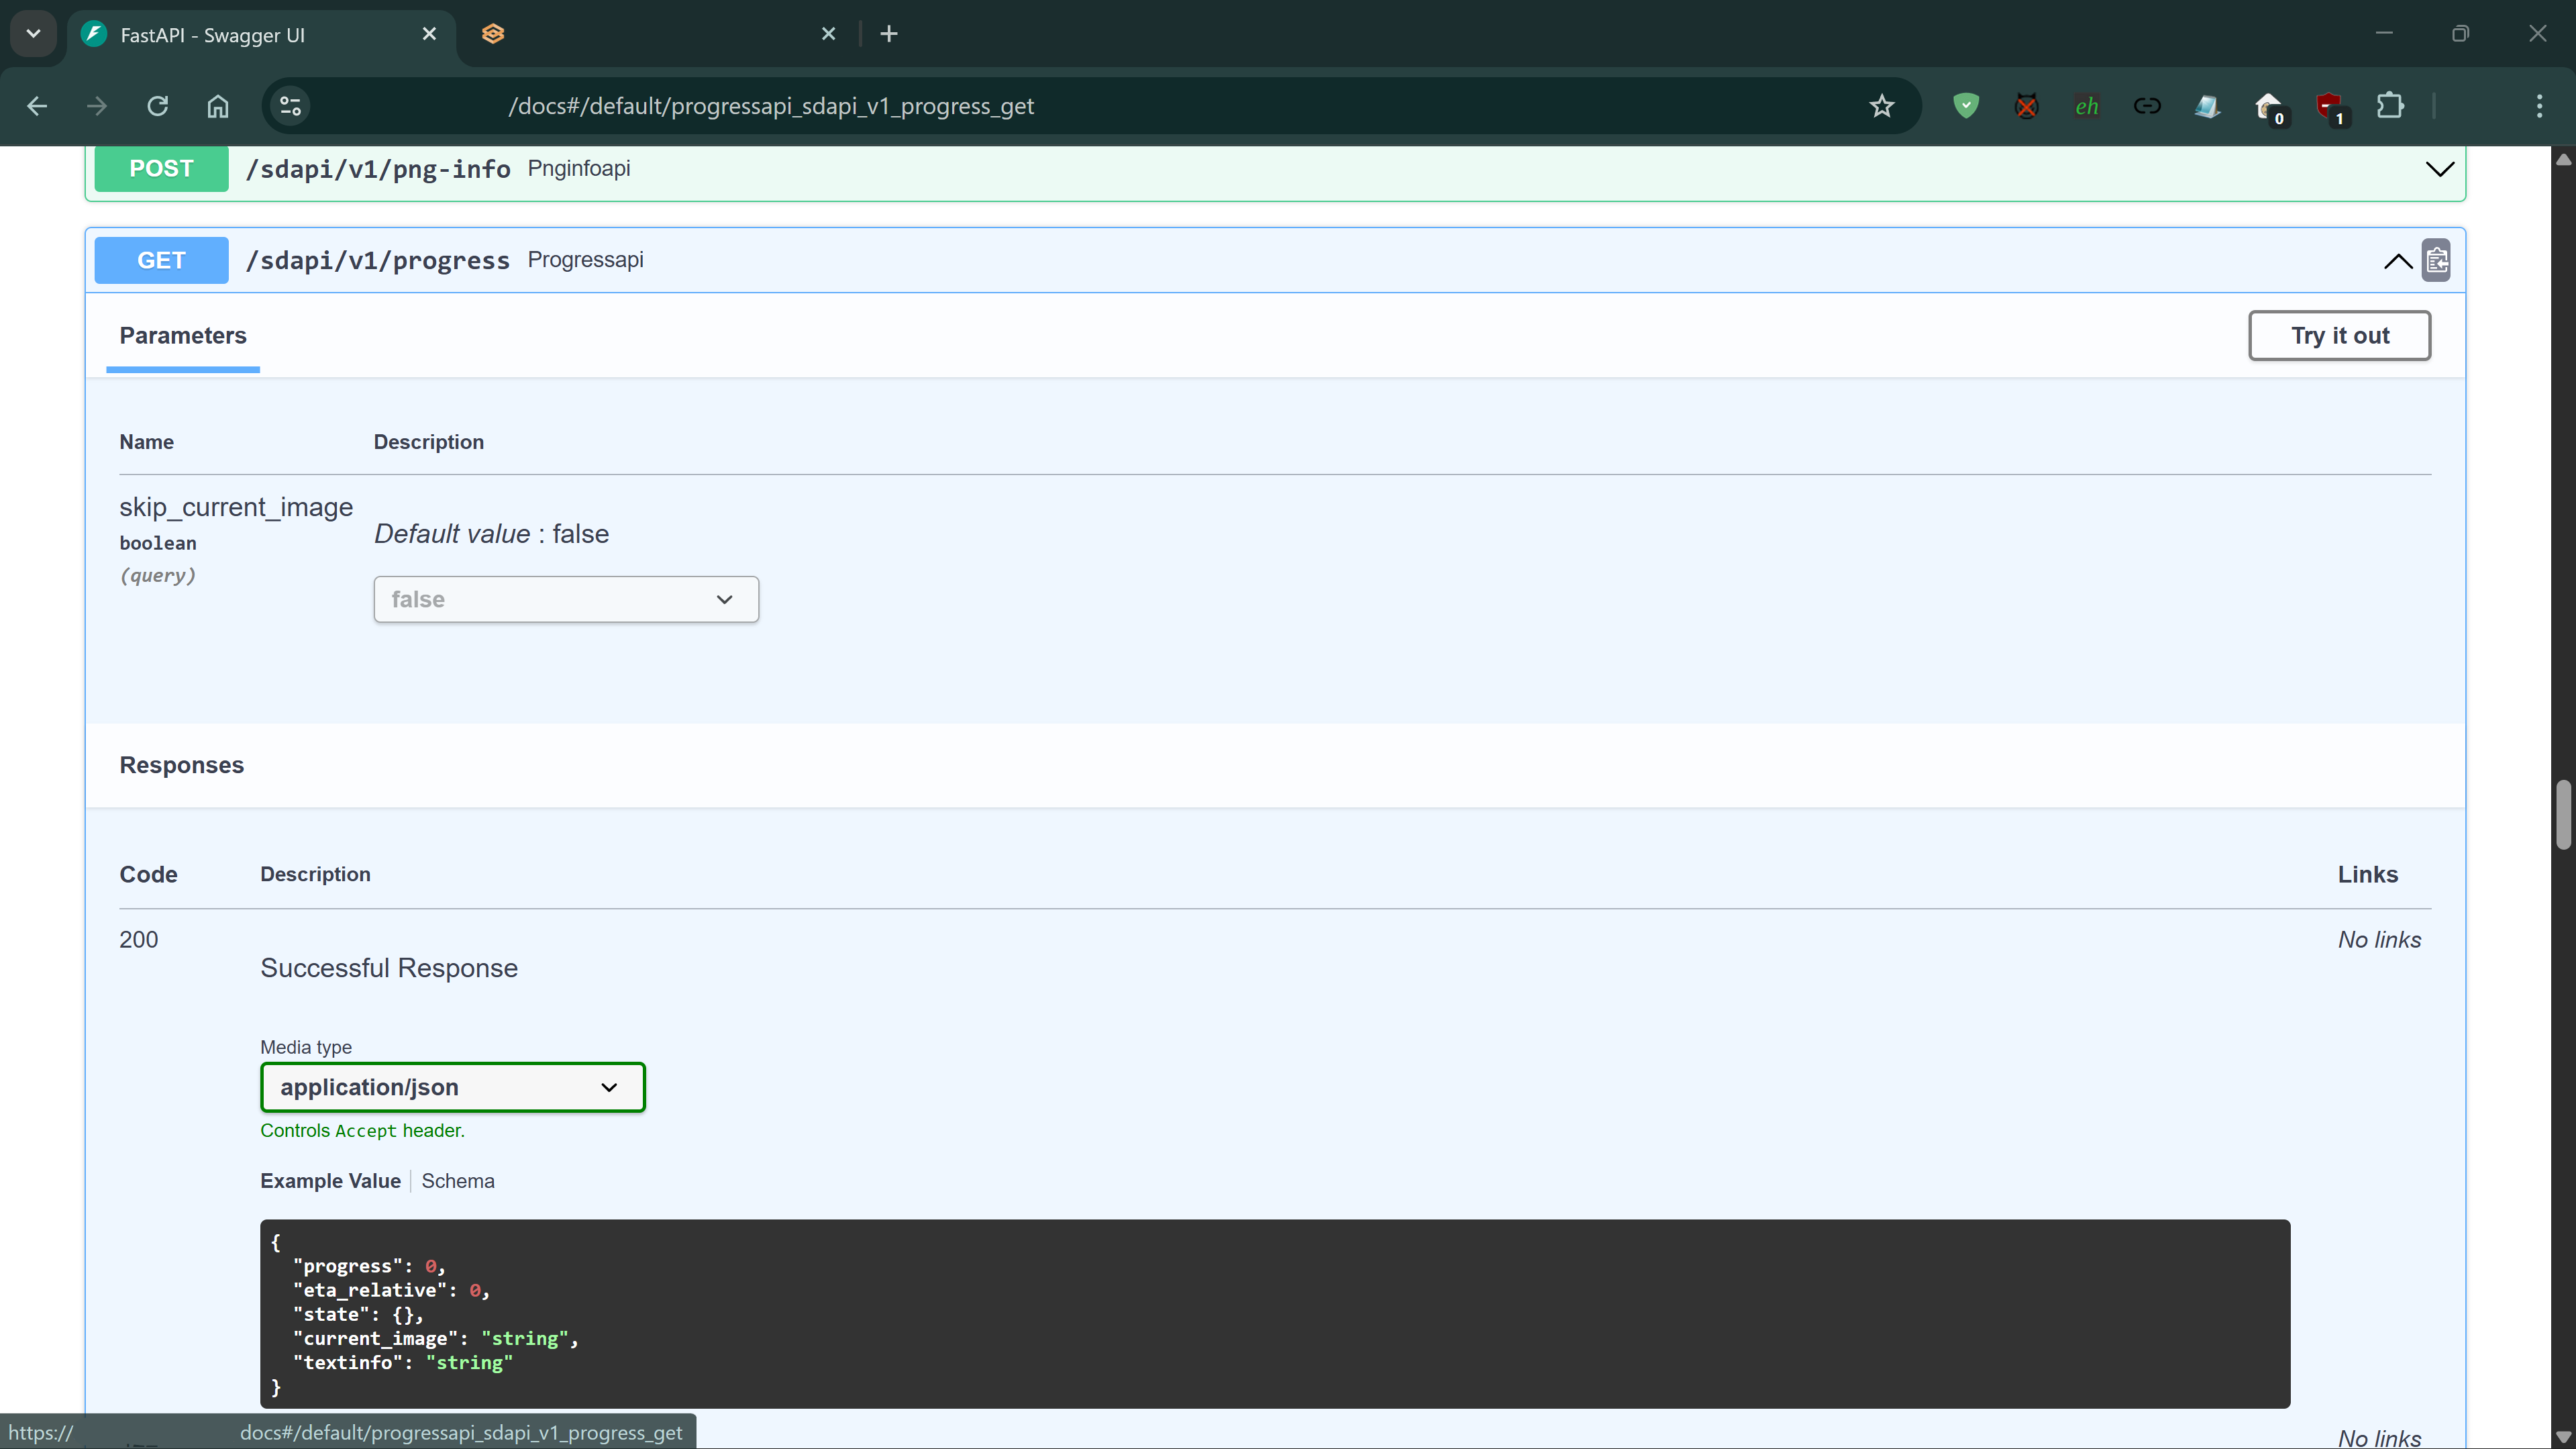This screenshot has width=2576, height=1449.
Task: Click the chain link extension icon
Action: coord(2146,106)
